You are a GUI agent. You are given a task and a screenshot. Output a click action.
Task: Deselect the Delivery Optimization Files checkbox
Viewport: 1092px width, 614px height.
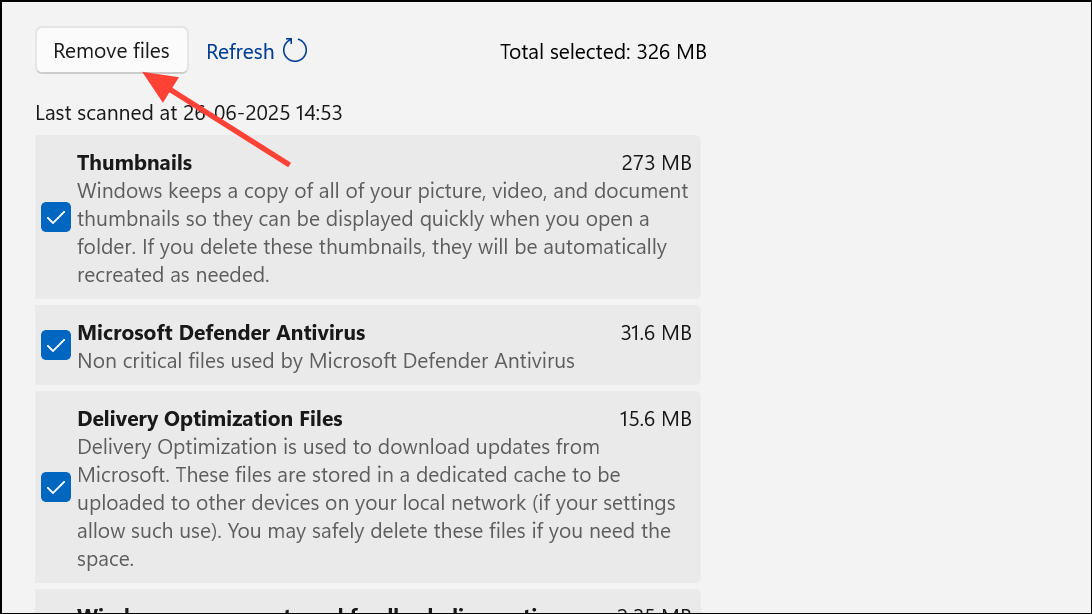pos(56,487)
